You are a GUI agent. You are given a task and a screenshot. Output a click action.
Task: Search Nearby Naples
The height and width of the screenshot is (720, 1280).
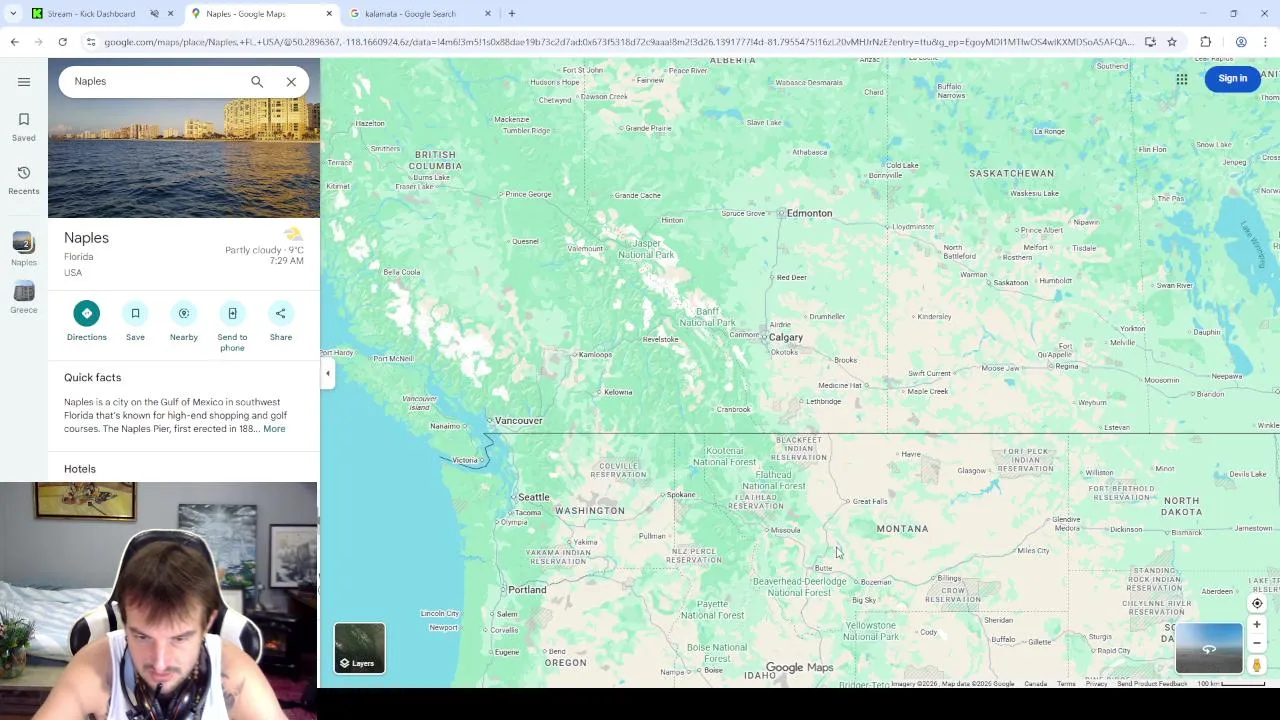pyautogui.click(x=184, y=321)
